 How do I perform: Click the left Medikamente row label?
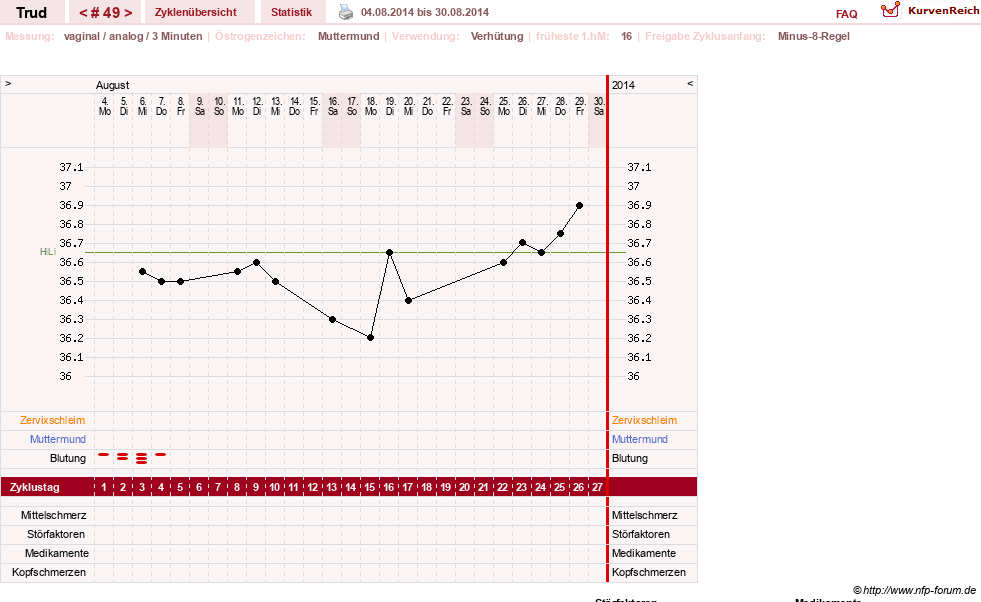[57, 553]
